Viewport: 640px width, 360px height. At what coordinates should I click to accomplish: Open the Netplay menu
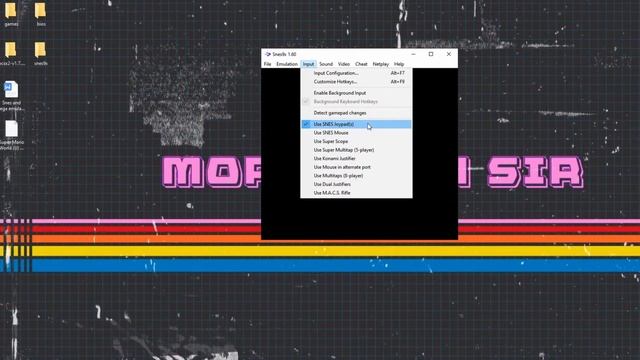pyautogui.click(x=380, y=64)
